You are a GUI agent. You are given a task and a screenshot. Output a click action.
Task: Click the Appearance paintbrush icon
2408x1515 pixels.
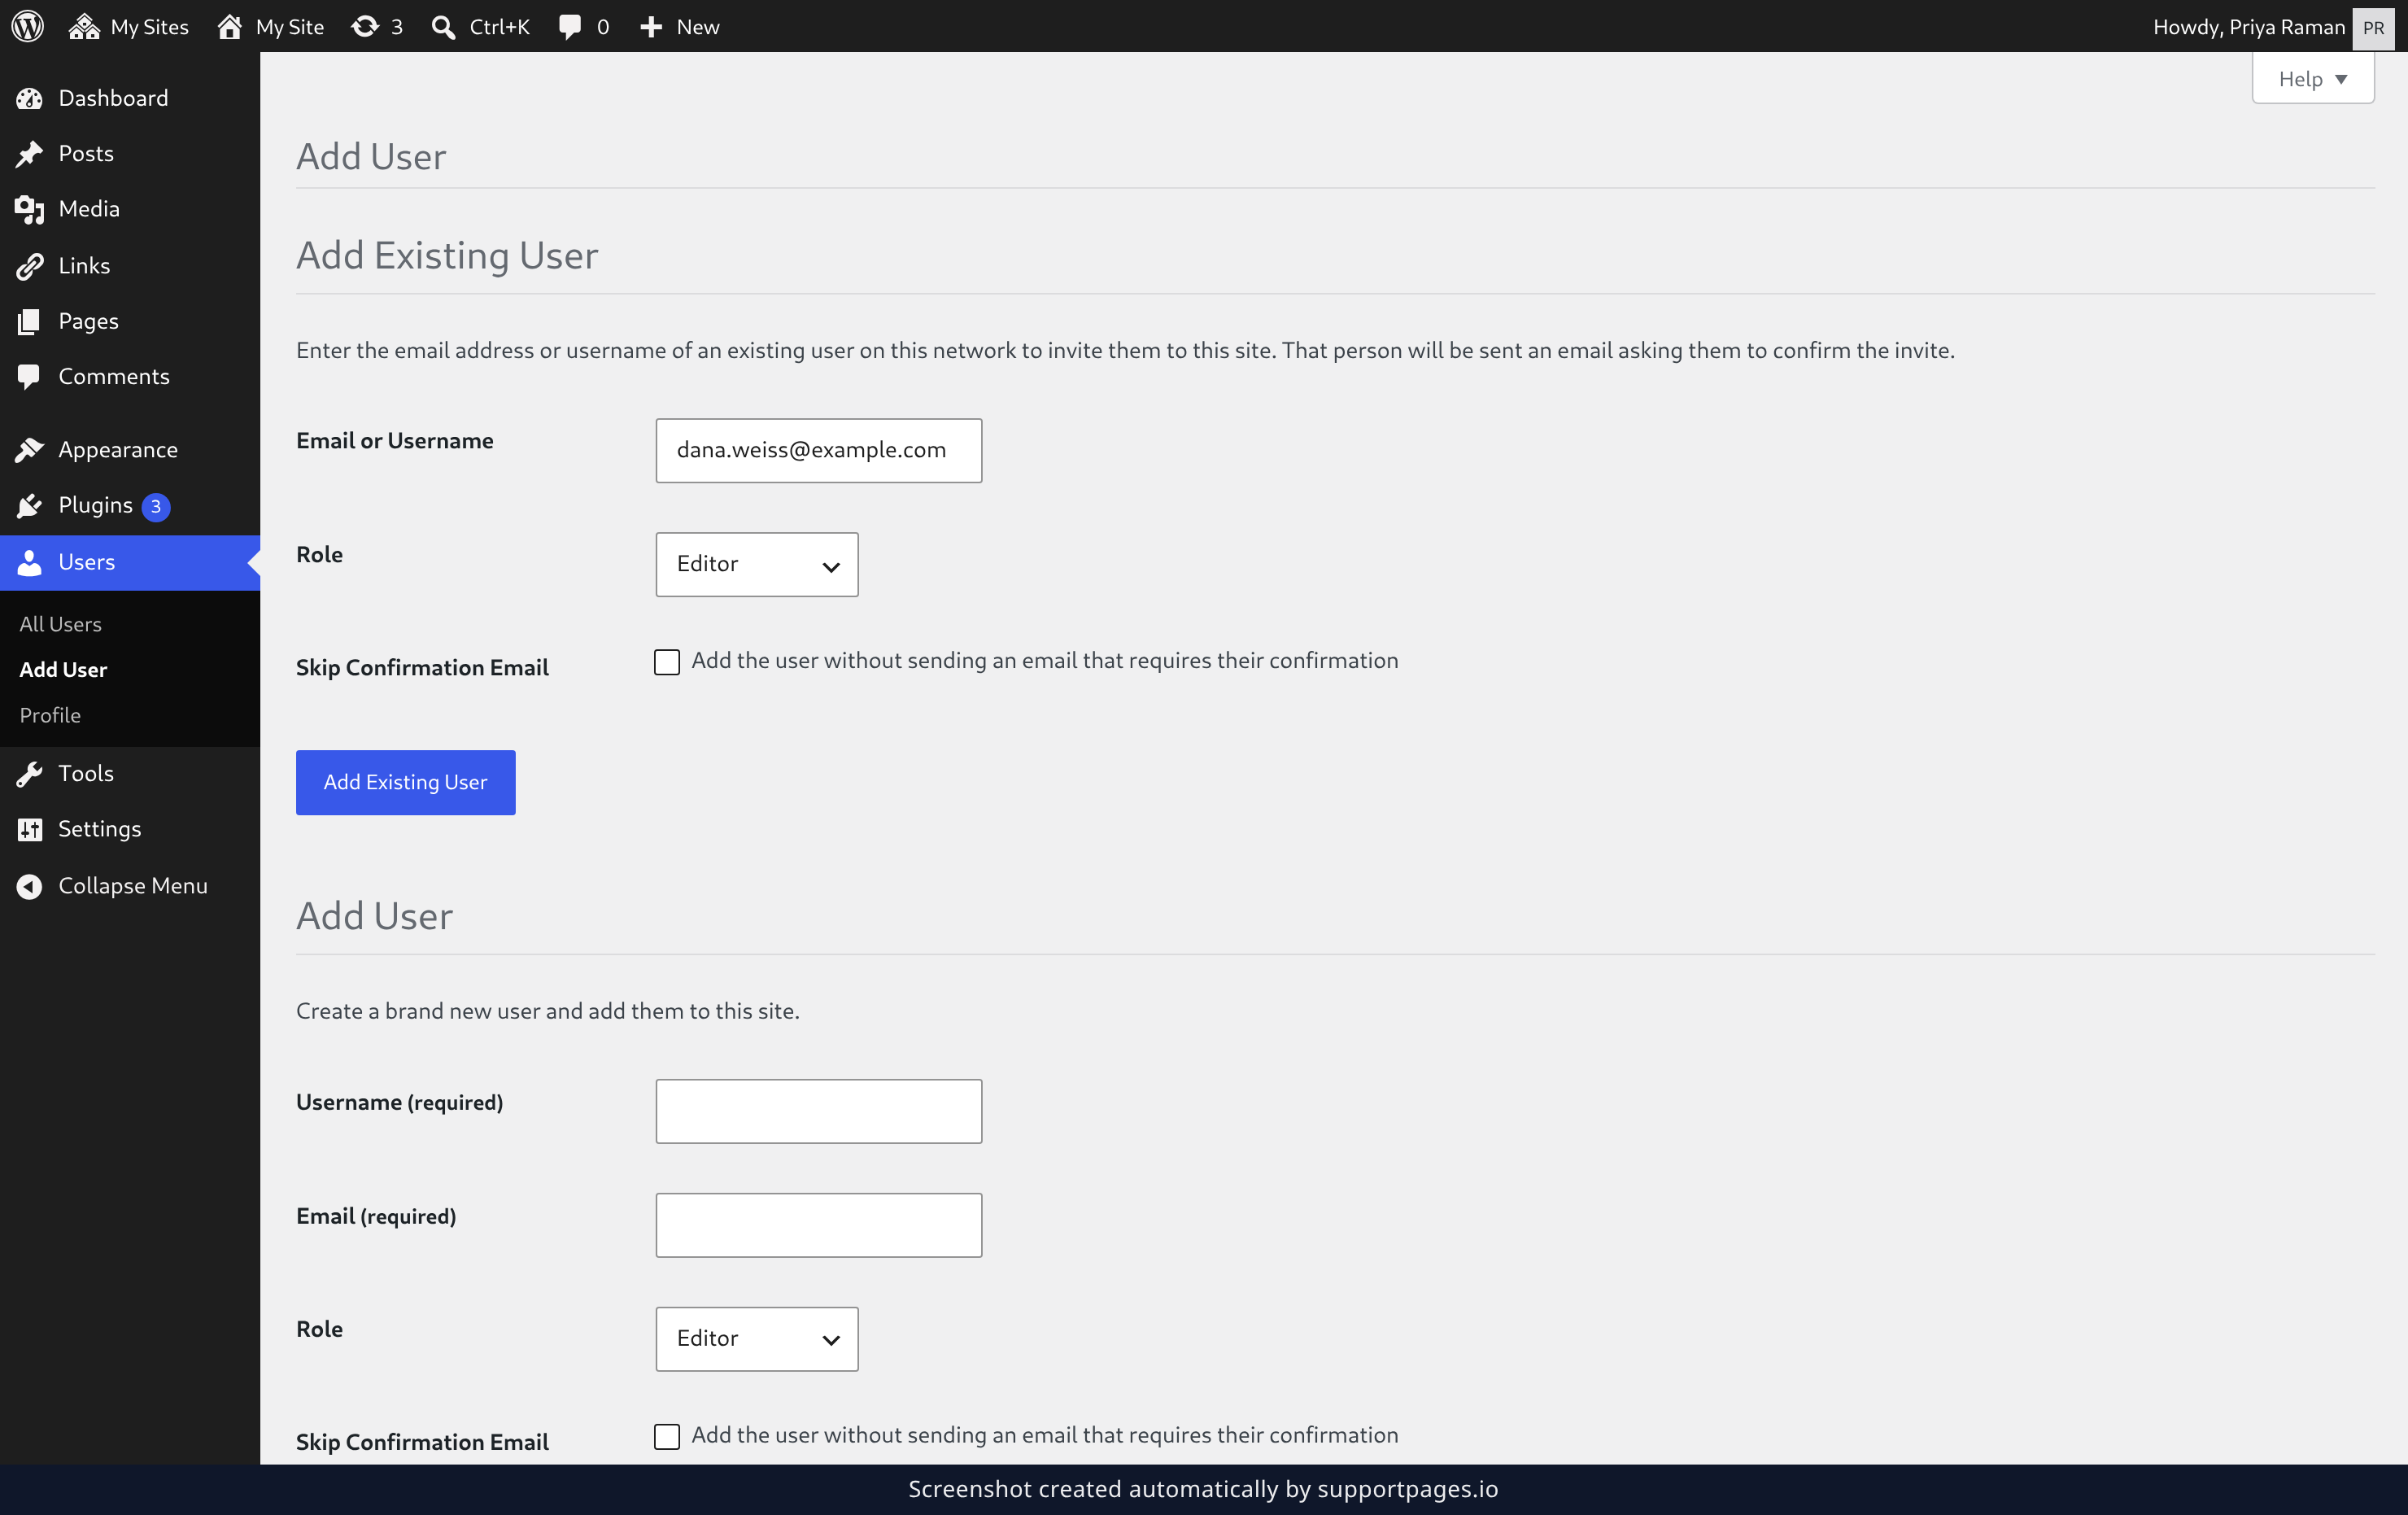(x=29, y=450)
